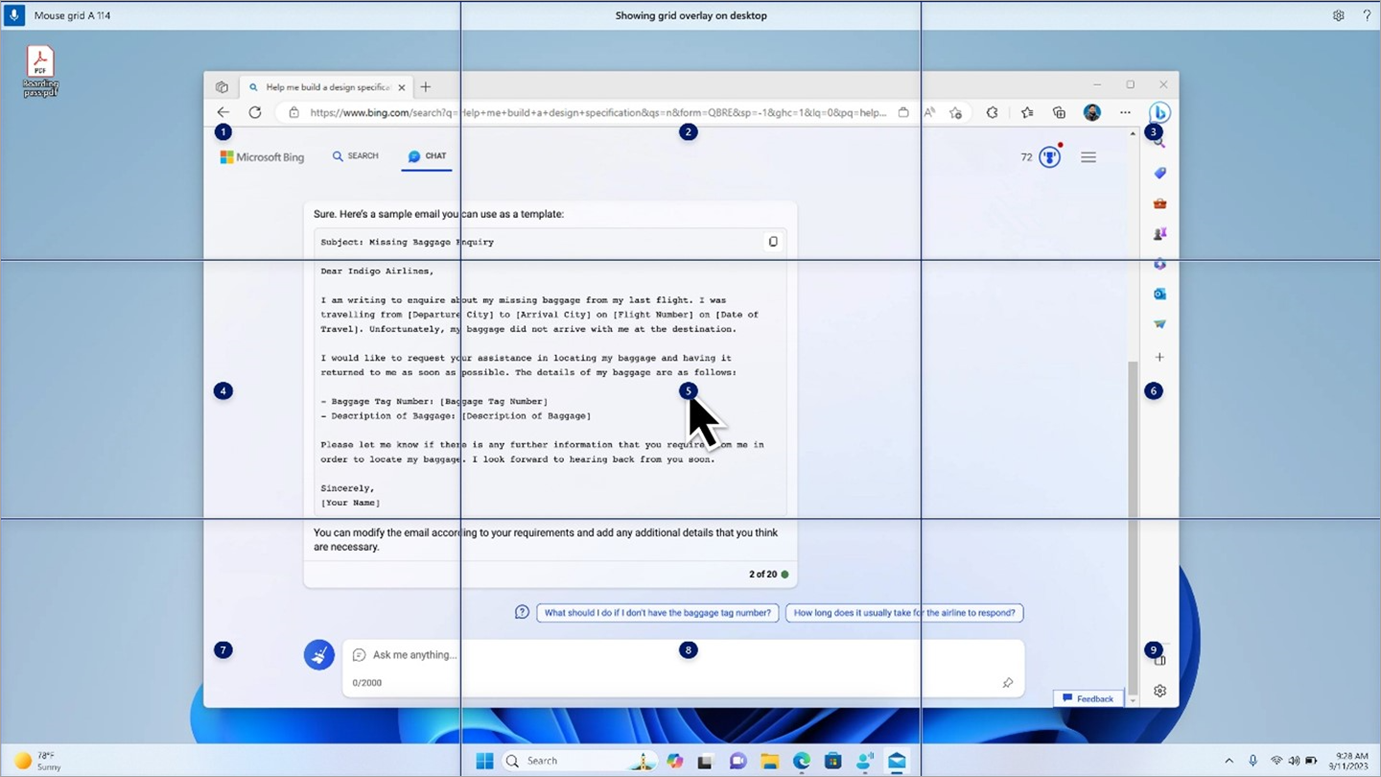This screenshot has height=777, width=1381.
Task: Open the browser profile avatar menu
Action: [1092, 112]
